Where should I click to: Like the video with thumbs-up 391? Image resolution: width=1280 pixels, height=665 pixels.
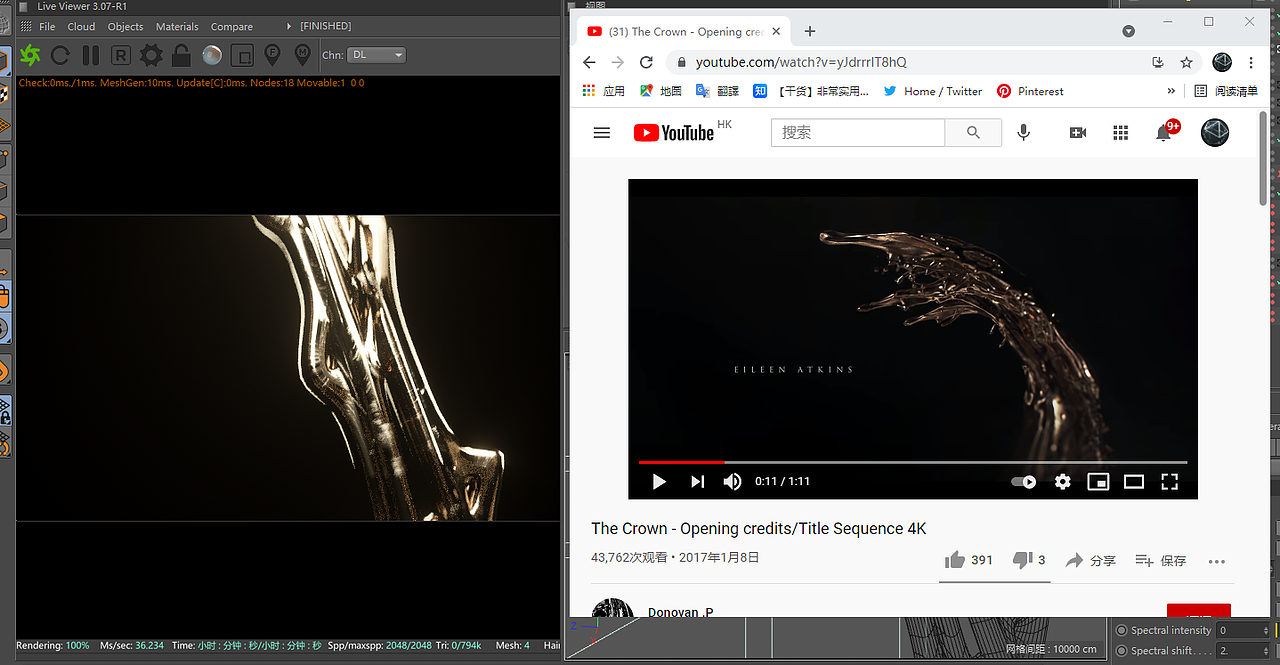pos(969,560)
